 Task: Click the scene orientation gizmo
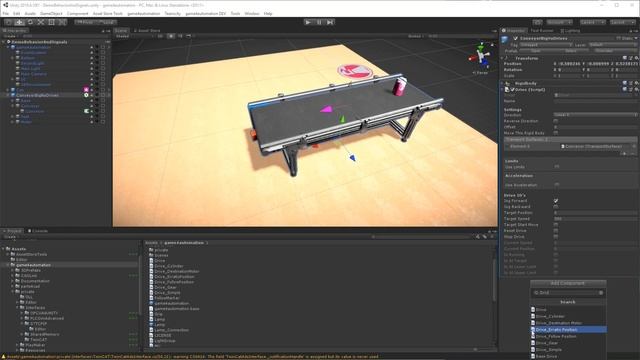482,56
